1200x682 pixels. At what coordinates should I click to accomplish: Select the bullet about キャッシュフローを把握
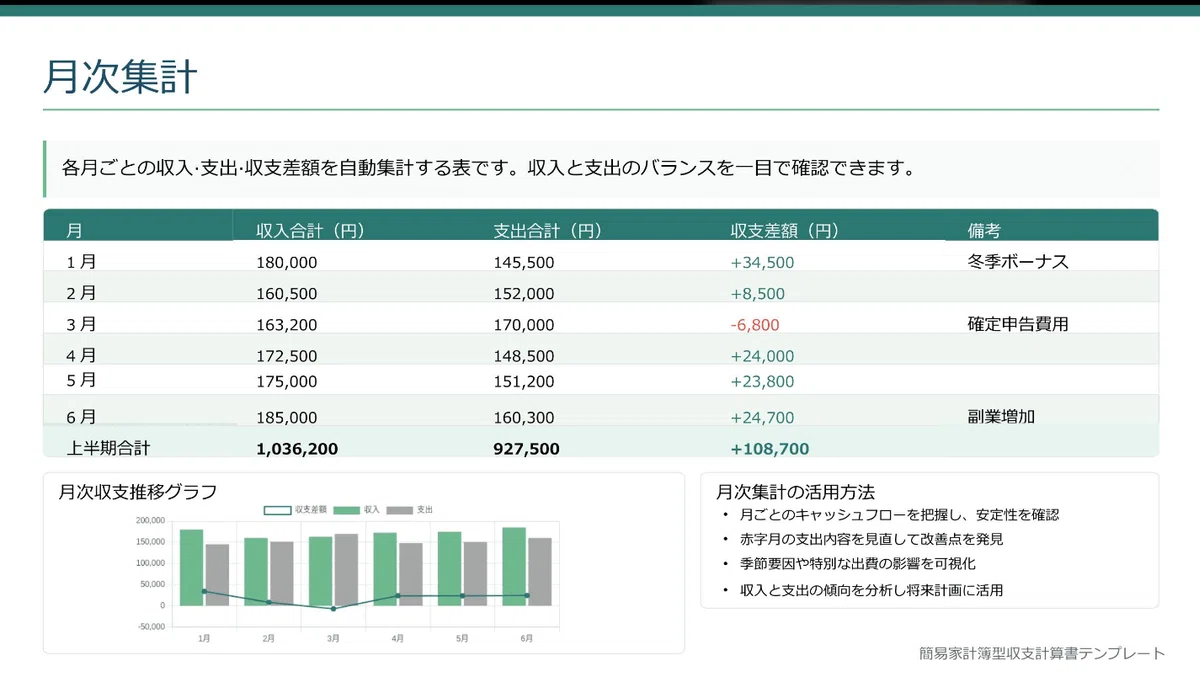click(899, 515)
